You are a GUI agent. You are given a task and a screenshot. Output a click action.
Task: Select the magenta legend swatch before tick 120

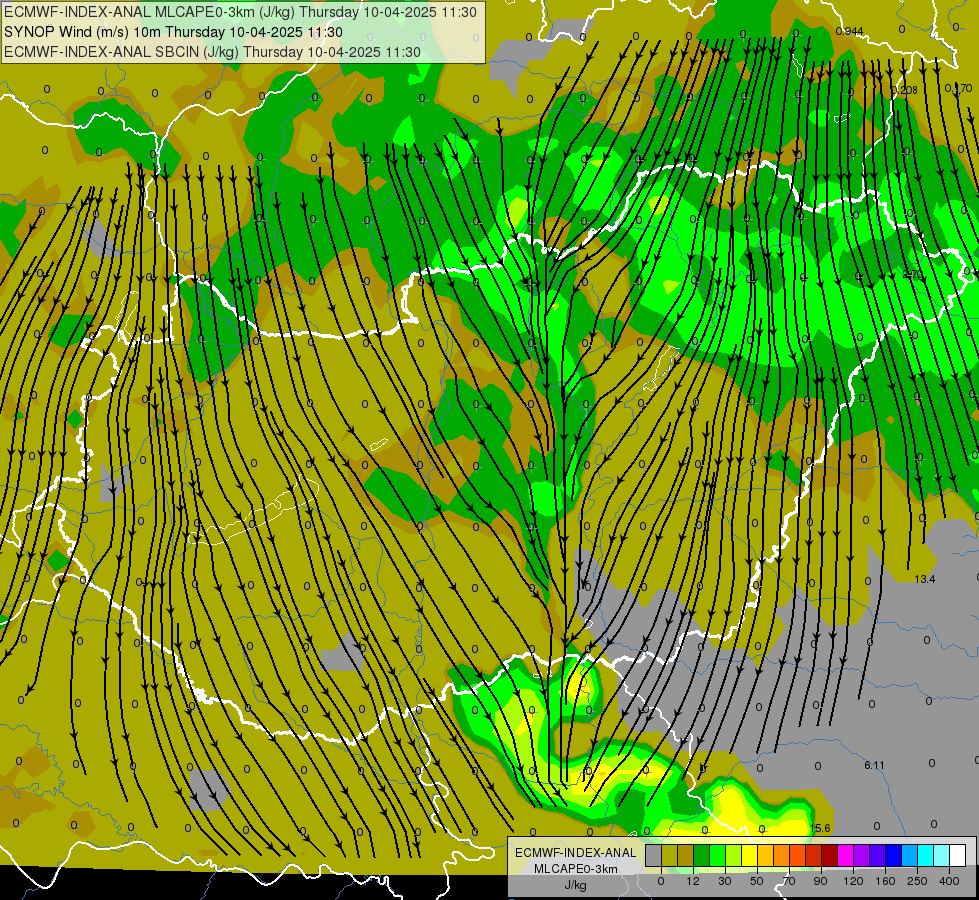point(845,855)
